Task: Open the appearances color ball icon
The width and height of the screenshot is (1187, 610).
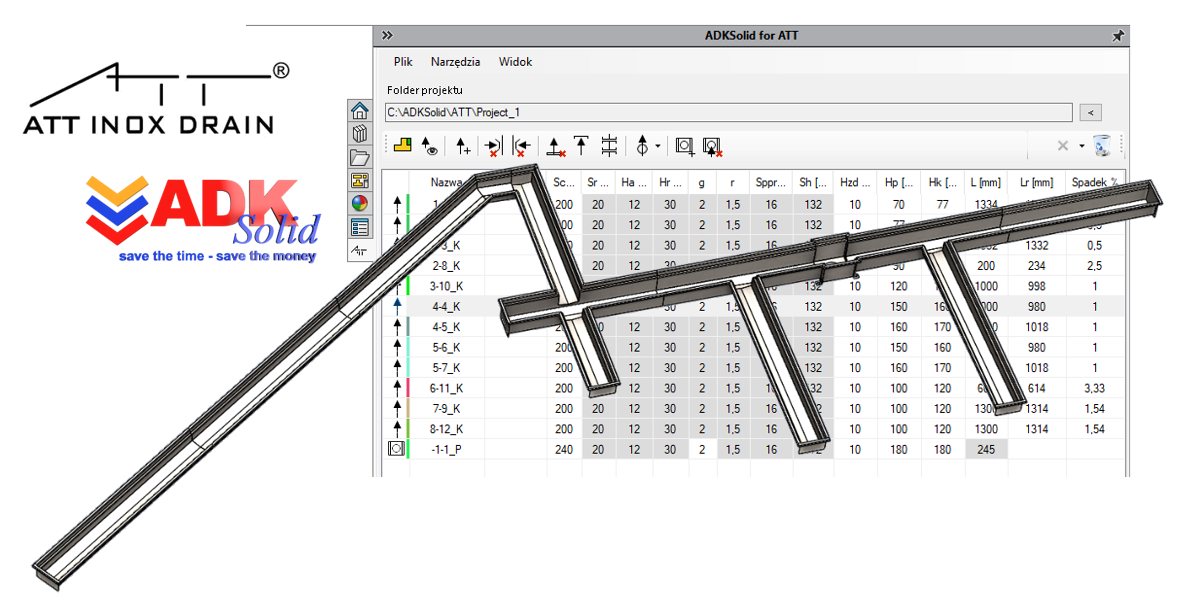Action: point(360,204)
